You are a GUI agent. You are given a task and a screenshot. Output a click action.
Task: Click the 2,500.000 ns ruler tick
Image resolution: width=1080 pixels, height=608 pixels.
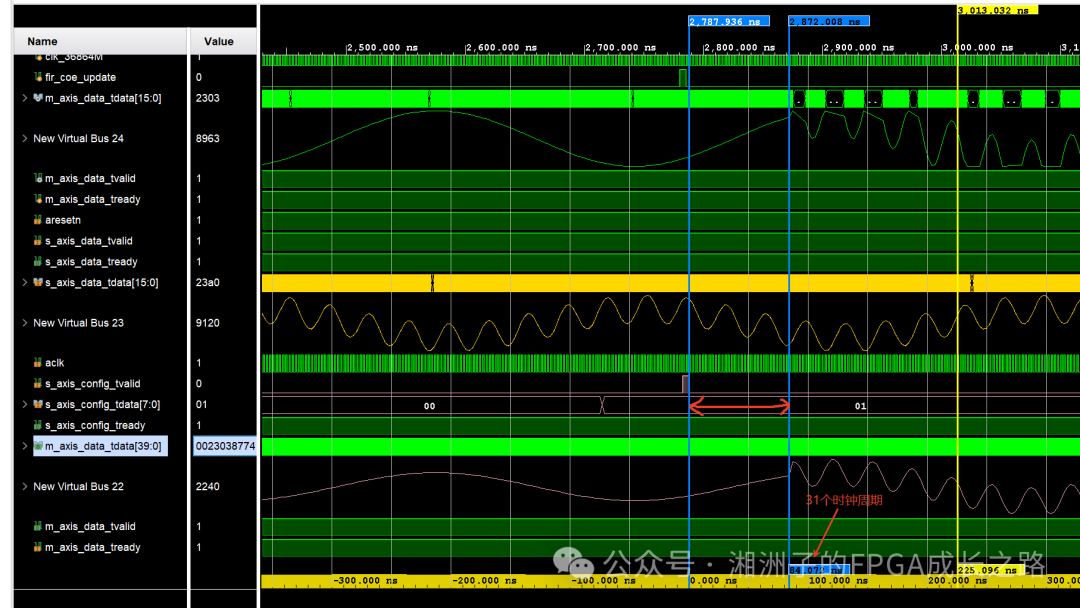(382, 48)
